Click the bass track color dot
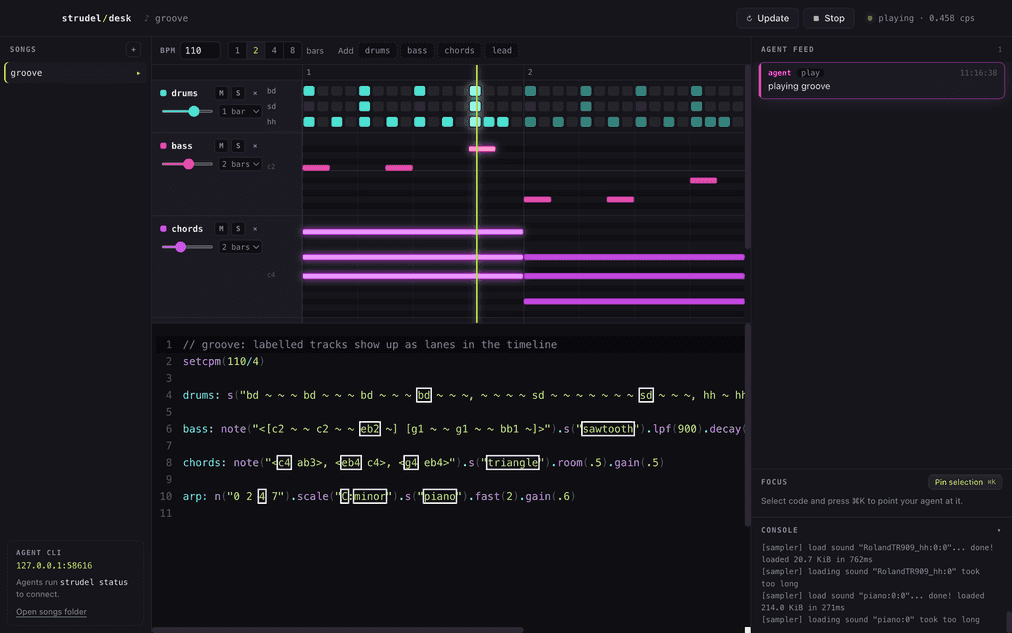Viewport: 1012px width, 633px height. 163,146
